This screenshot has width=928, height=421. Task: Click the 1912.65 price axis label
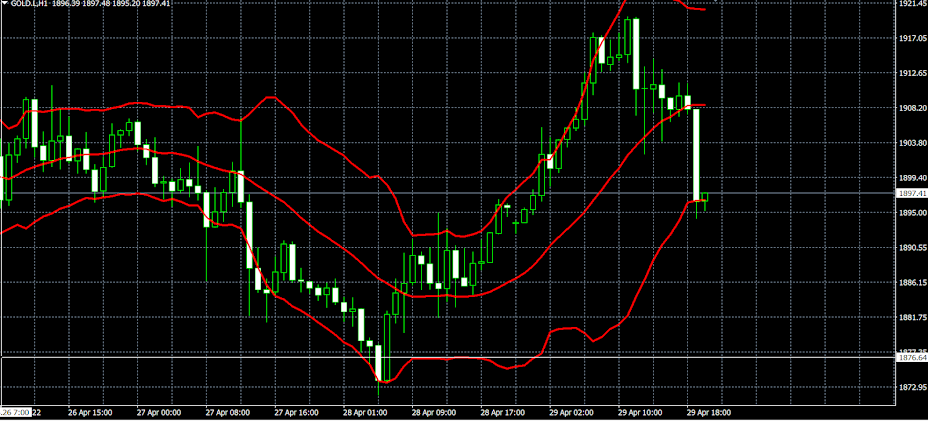pyautogui.click(x=913, y=73)
